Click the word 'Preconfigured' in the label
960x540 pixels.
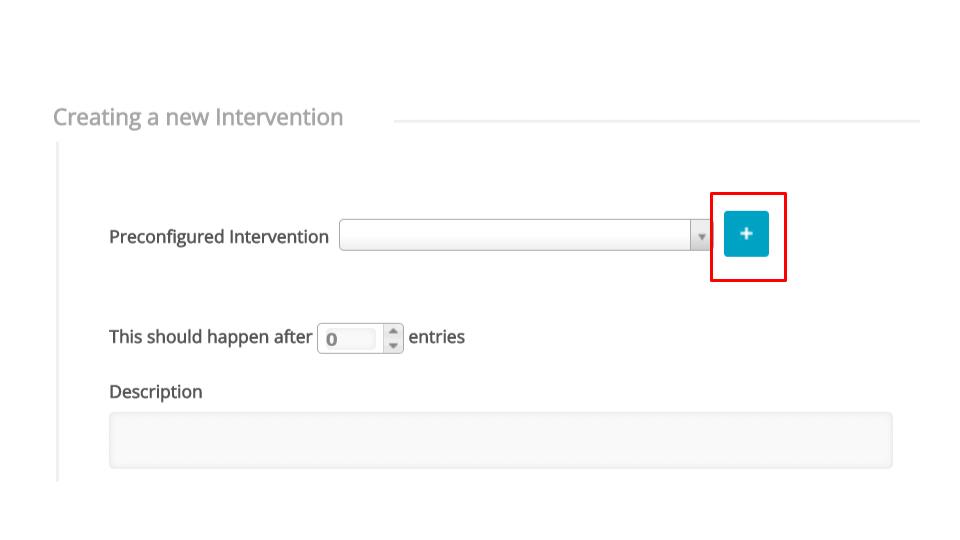coord(166,237)
